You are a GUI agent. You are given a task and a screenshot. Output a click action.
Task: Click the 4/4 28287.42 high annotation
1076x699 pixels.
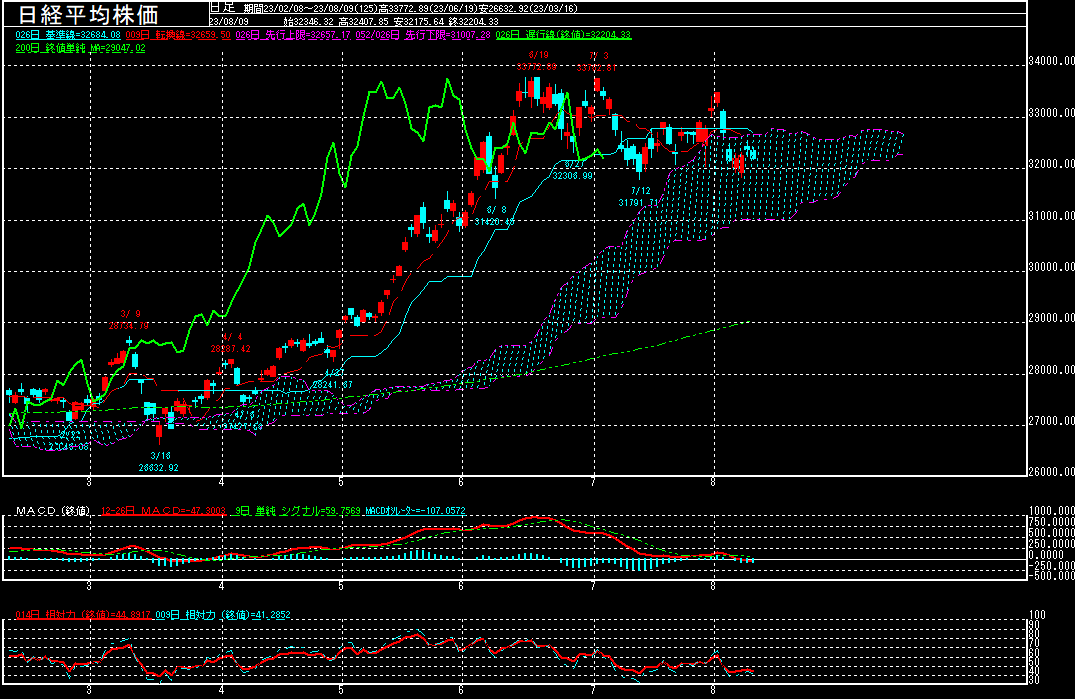[x=231, y=343]
